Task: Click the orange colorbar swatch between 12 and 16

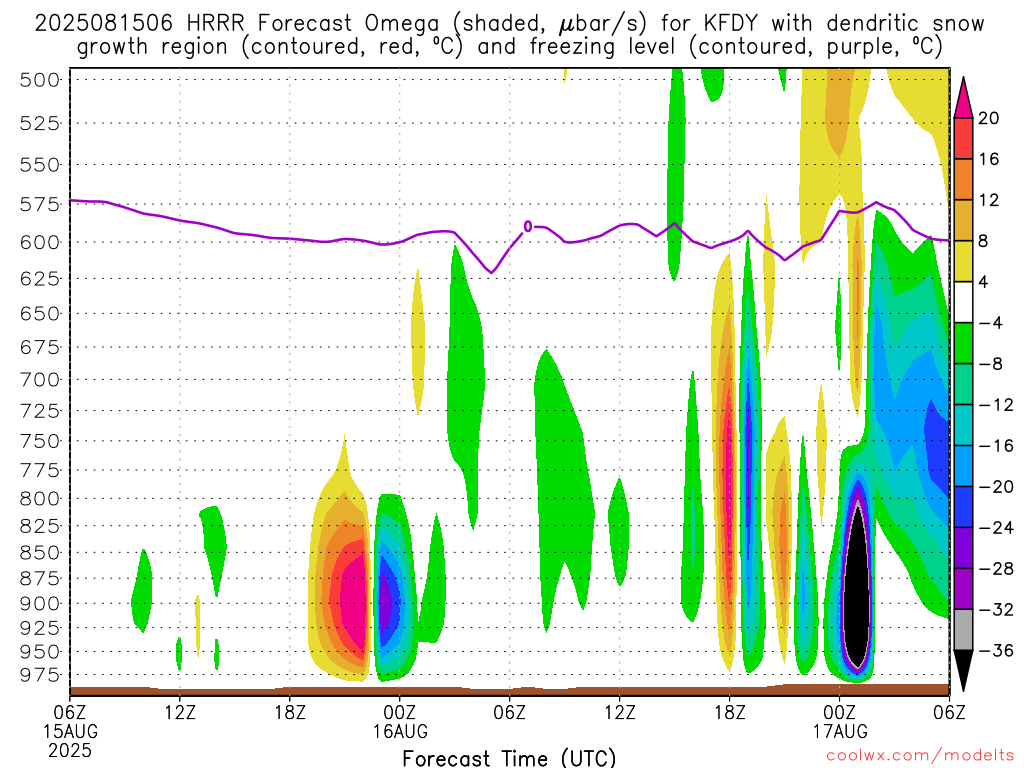Action: [x=963, y=180]
